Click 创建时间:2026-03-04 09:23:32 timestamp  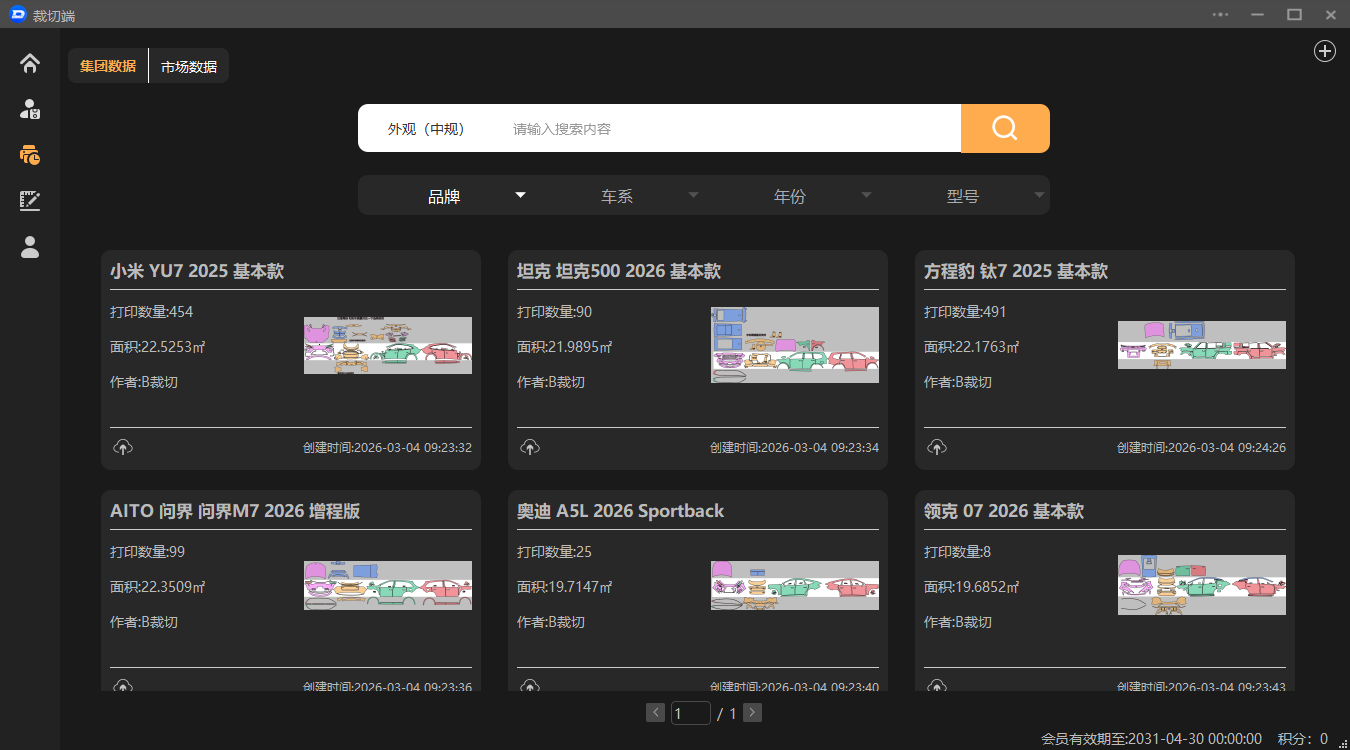[x=388, y=448]
